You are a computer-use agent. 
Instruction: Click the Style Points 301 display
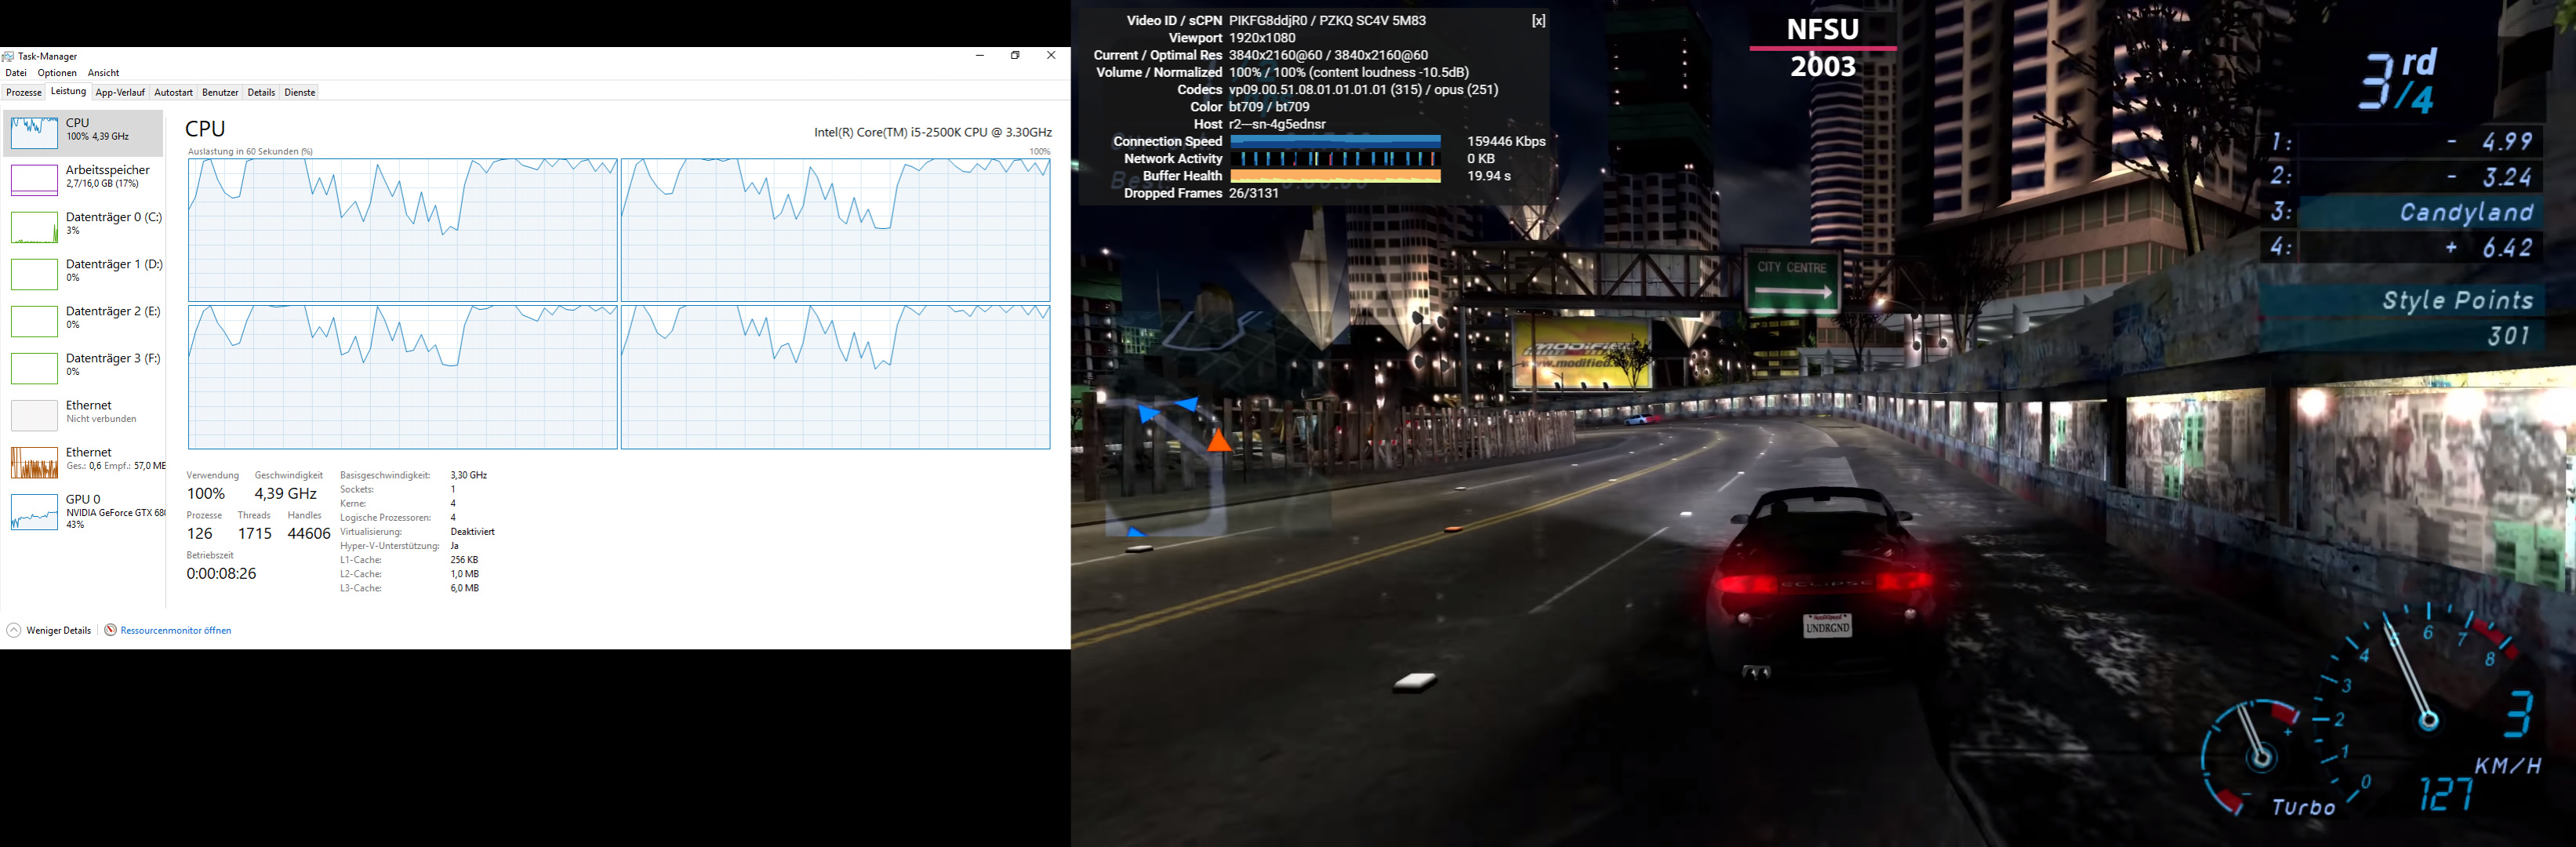(x=2402, y=317)
